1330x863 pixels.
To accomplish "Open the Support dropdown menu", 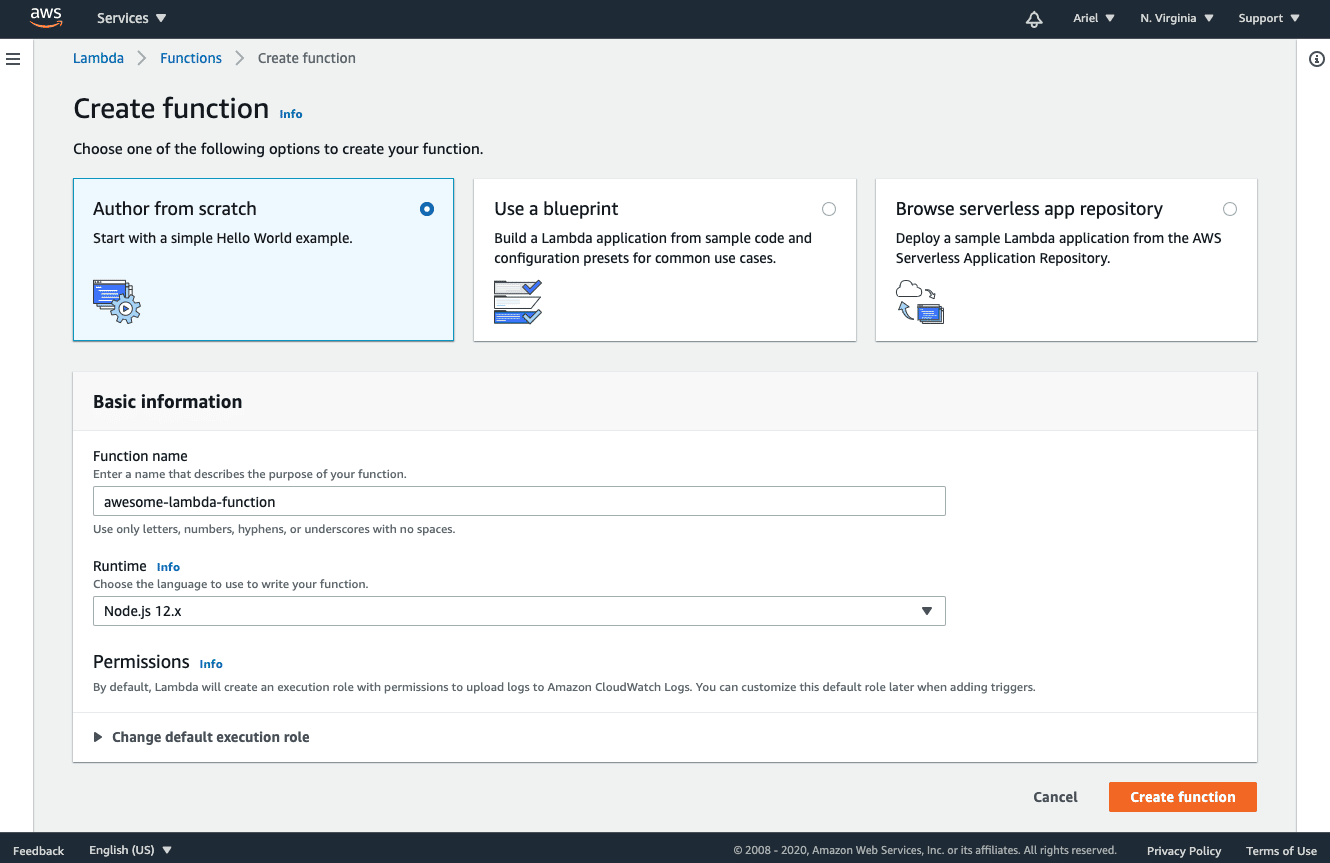I will coord(1269,18).
